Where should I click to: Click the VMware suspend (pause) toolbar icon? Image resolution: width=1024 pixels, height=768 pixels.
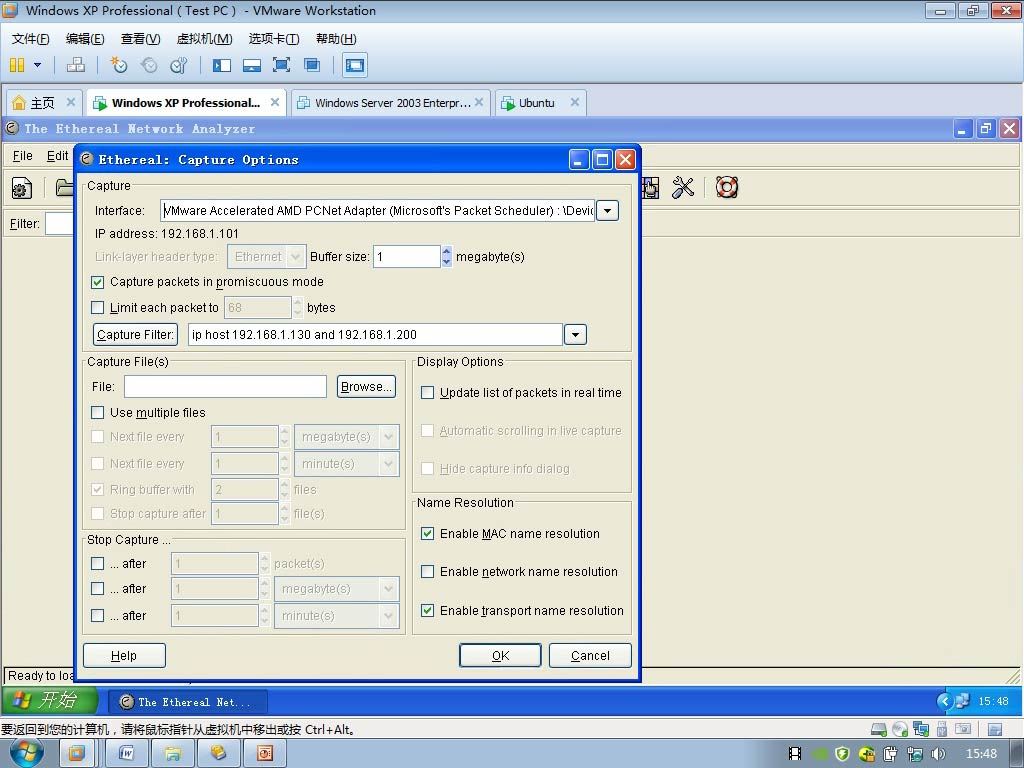point(17,65)
